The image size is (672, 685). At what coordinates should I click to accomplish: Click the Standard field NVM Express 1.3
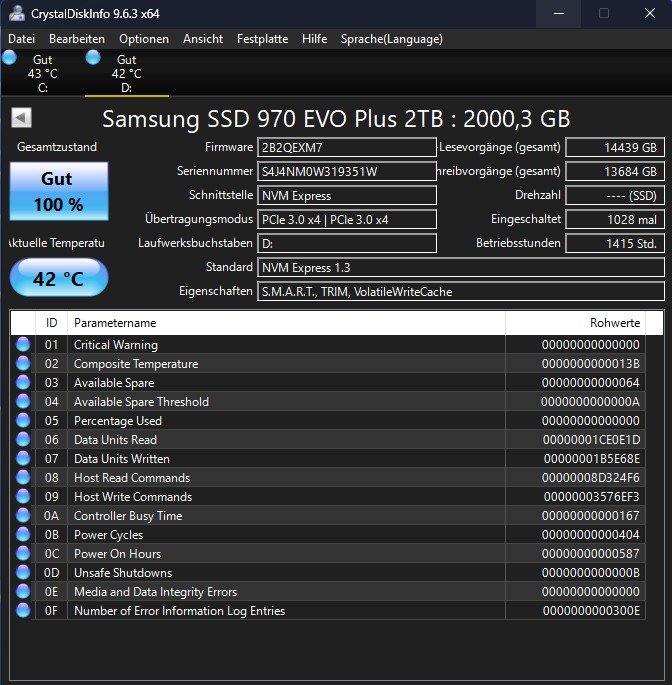(461, 267)
